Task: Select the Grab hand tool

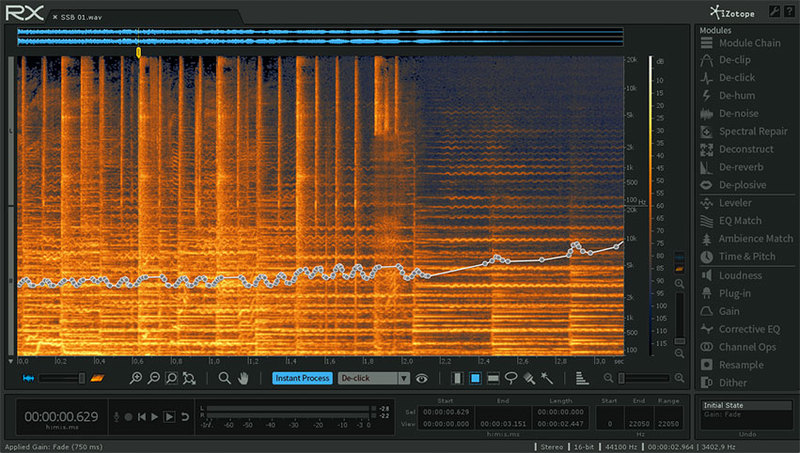Action: 243,378
